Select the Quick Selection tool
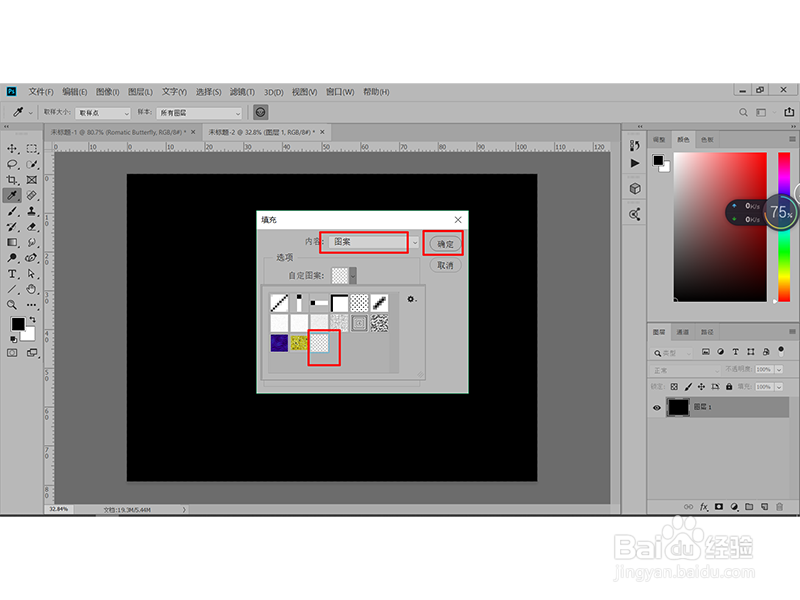800x600 pixels. point(32,164)
